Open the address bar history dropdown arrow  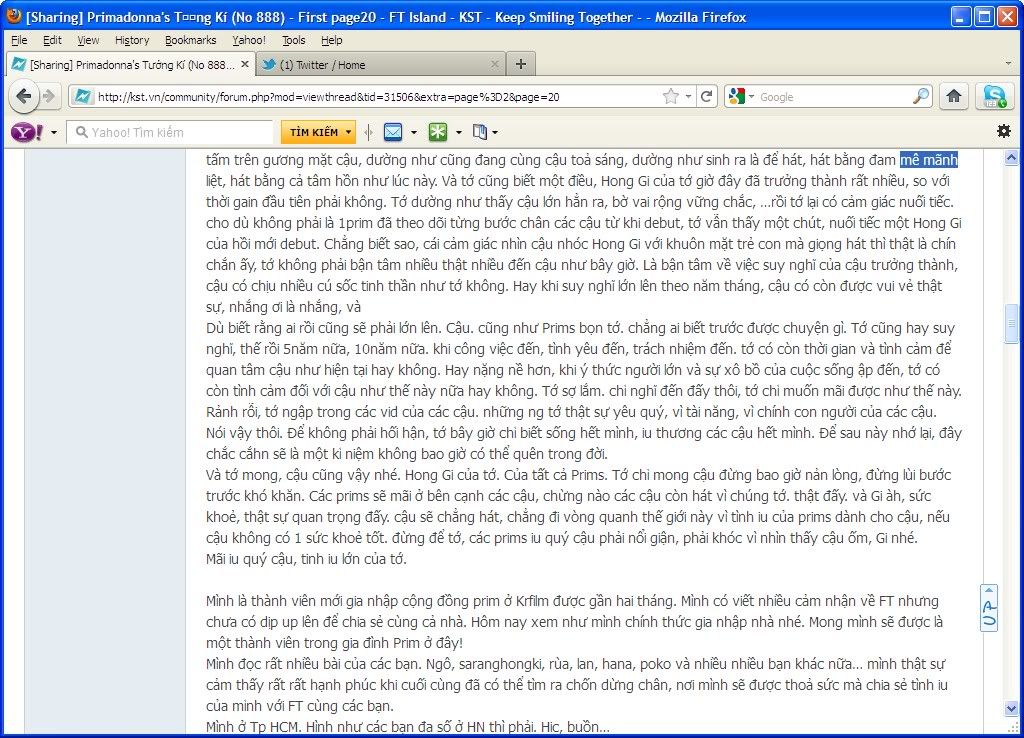coord(688,97)
